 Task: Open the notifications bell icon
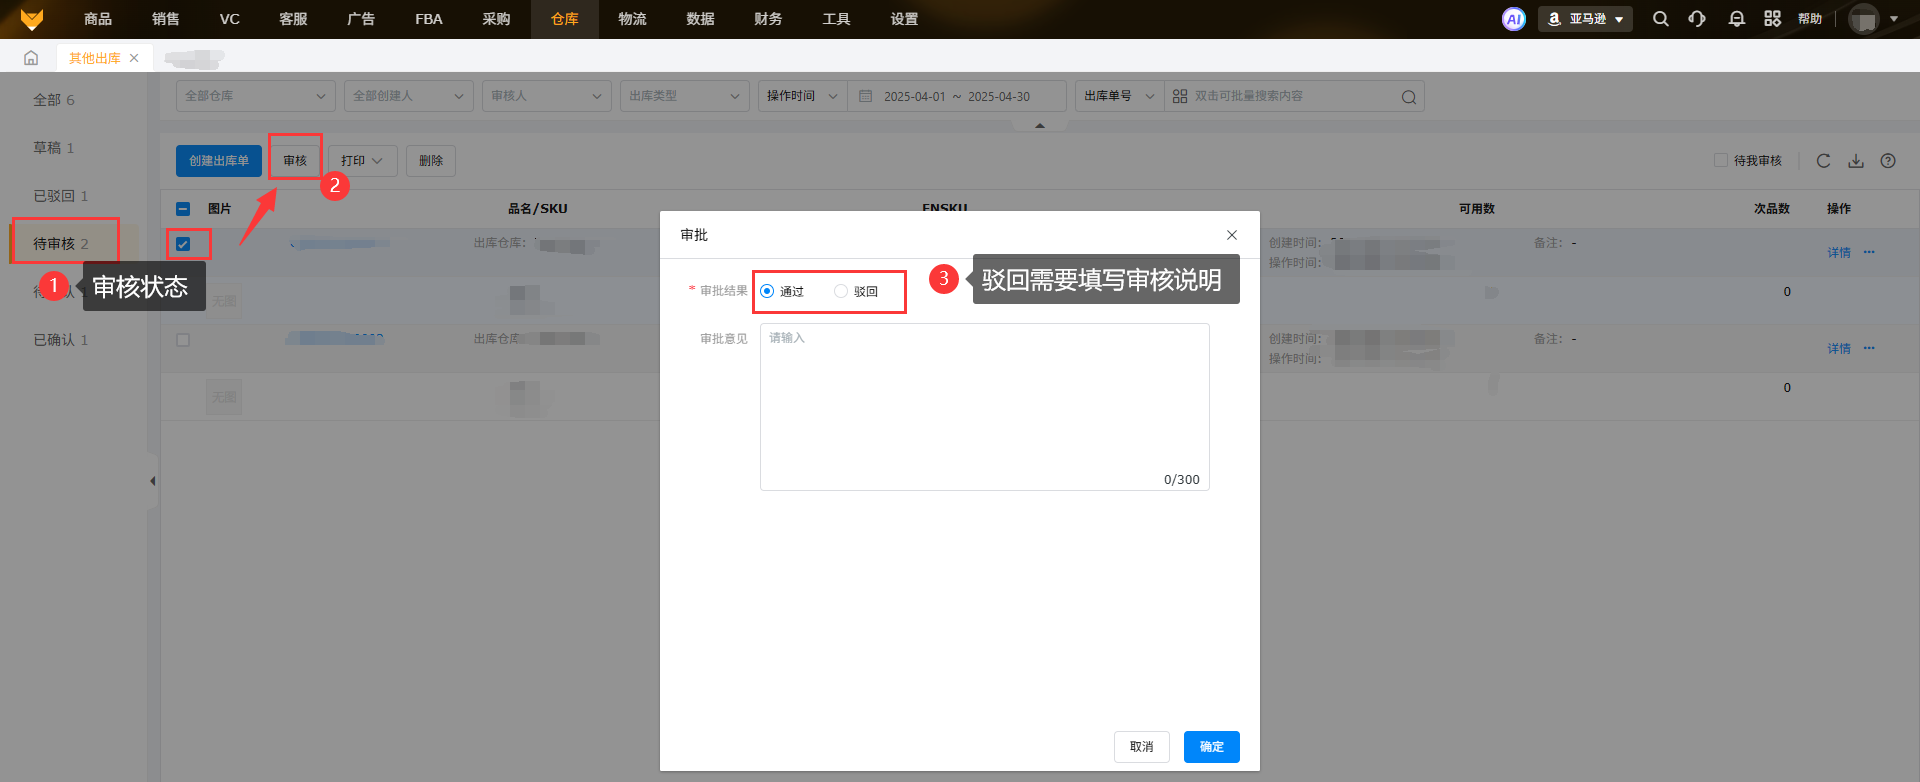tap(1737, 19)
